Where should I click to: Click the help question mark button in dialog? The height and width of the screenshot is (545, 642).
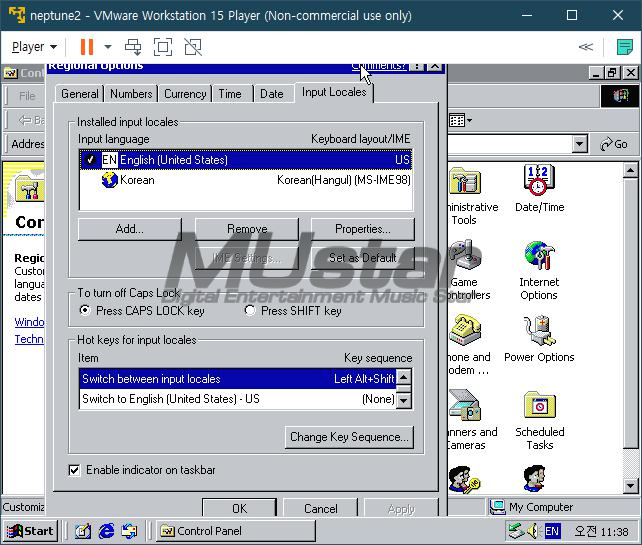click(x=416, y=67)
